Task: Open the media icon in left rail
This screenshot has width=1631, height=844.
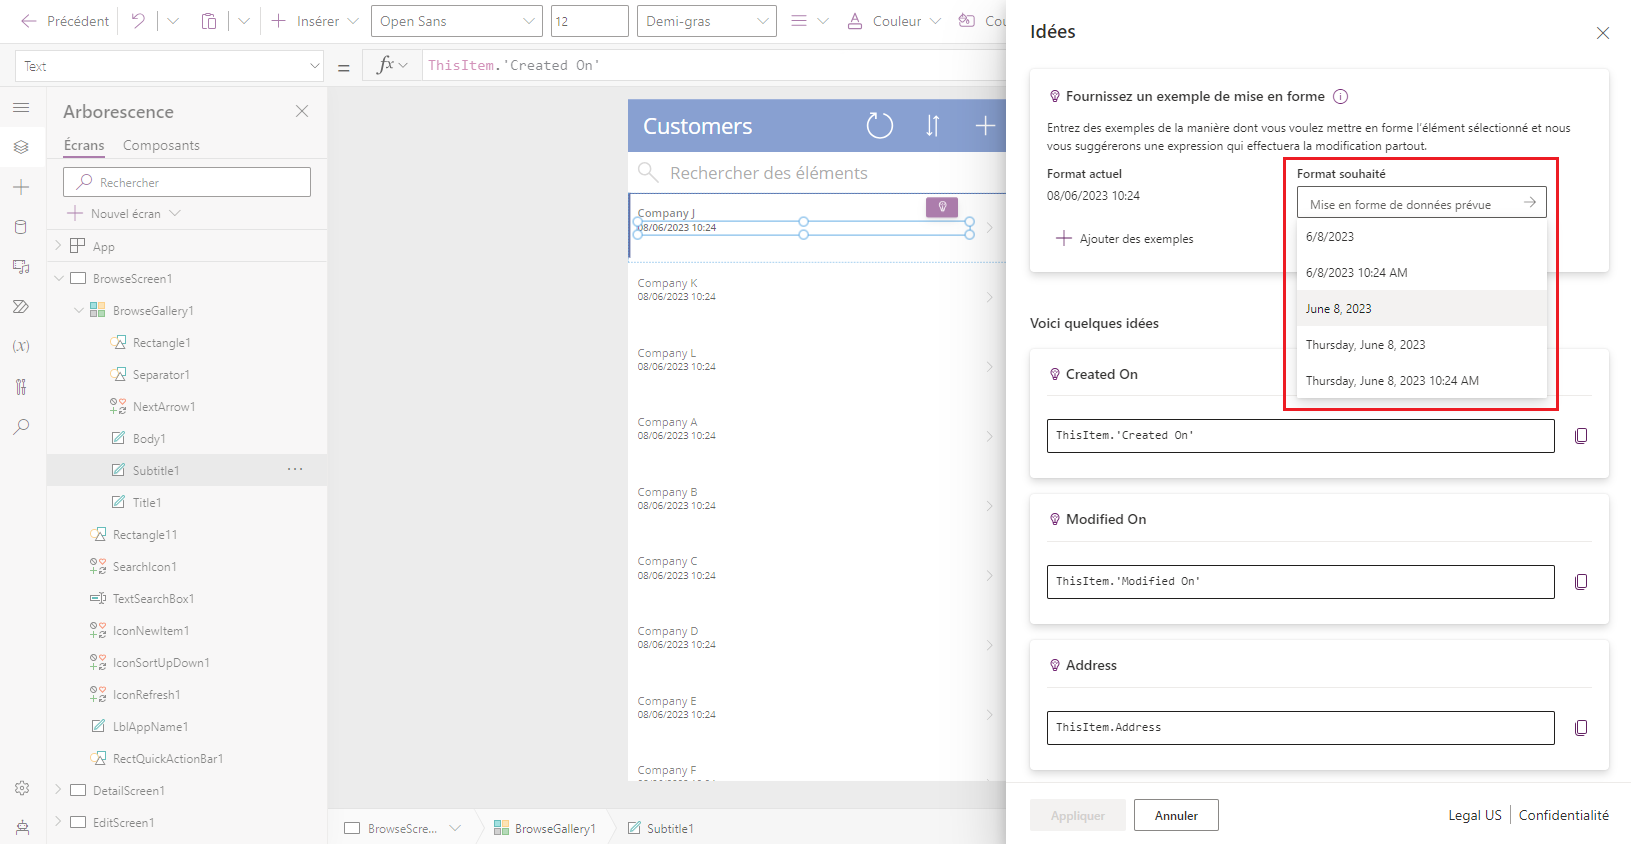Action: coord(21,267)
